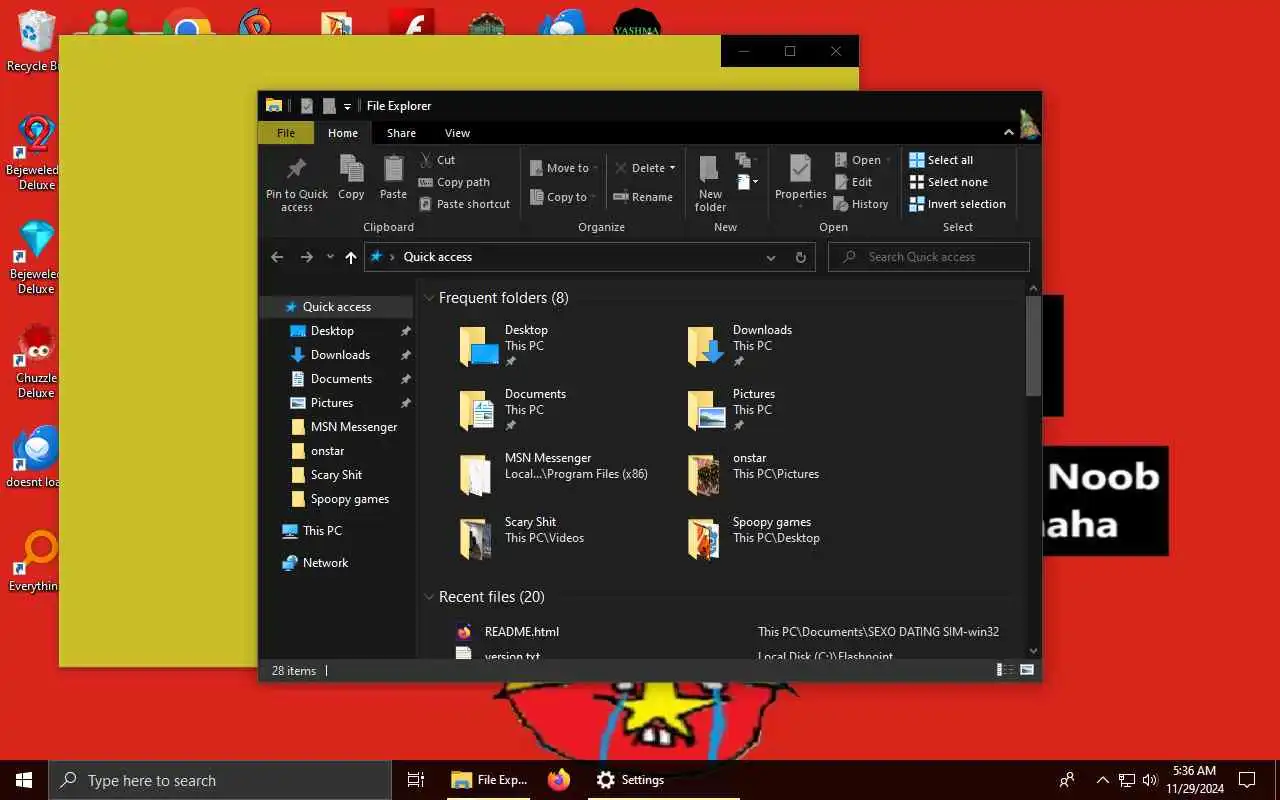This screenshot has width=1280, height=800.
Task: Open Settings from the taskbar
Action: (x=630, y=780)
